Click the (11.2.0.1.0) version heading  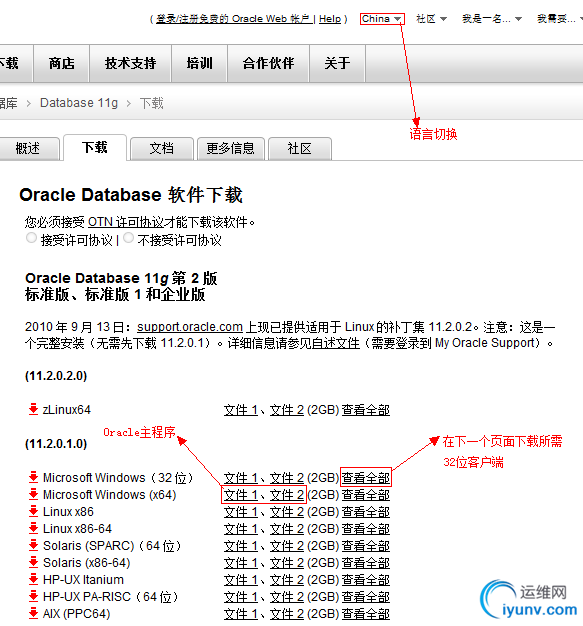point(56,444)
